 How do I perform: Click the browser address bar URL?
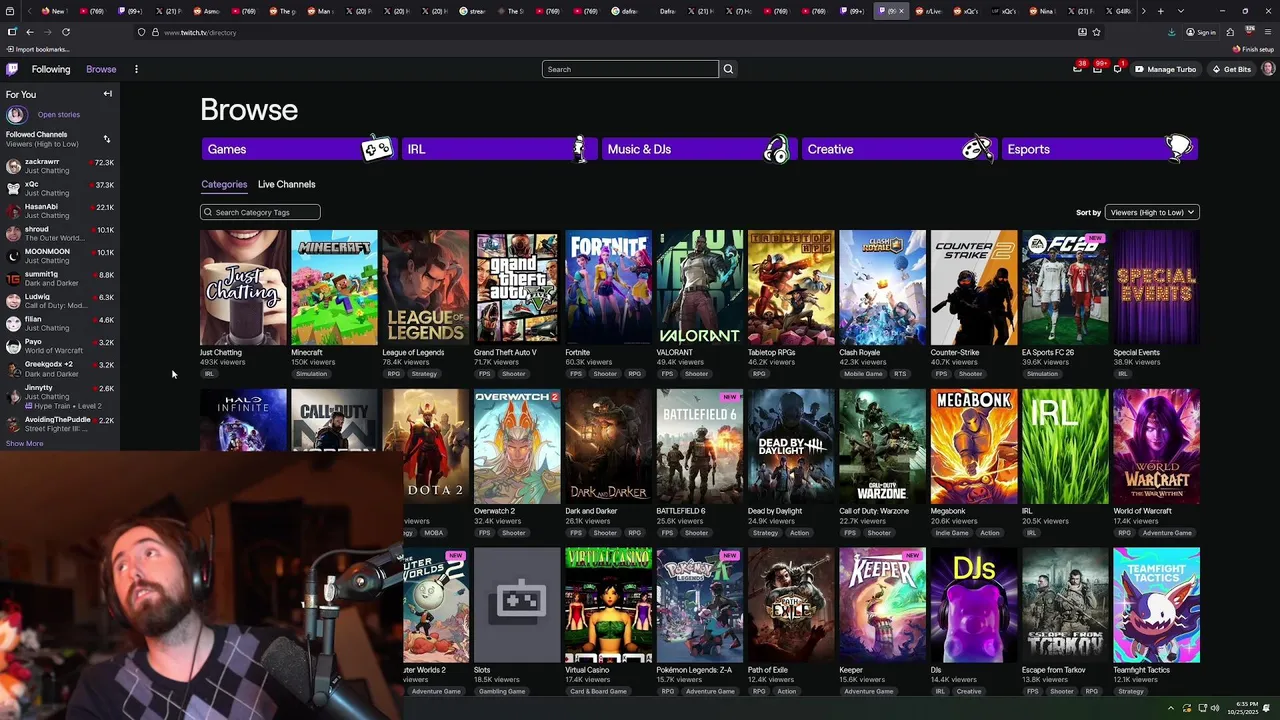point(200,32)
